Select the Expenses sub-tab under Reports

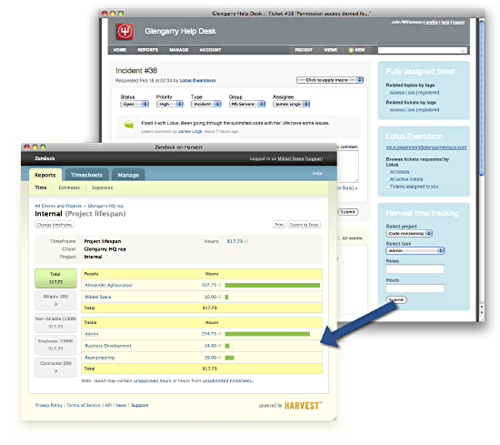point(102,188)
